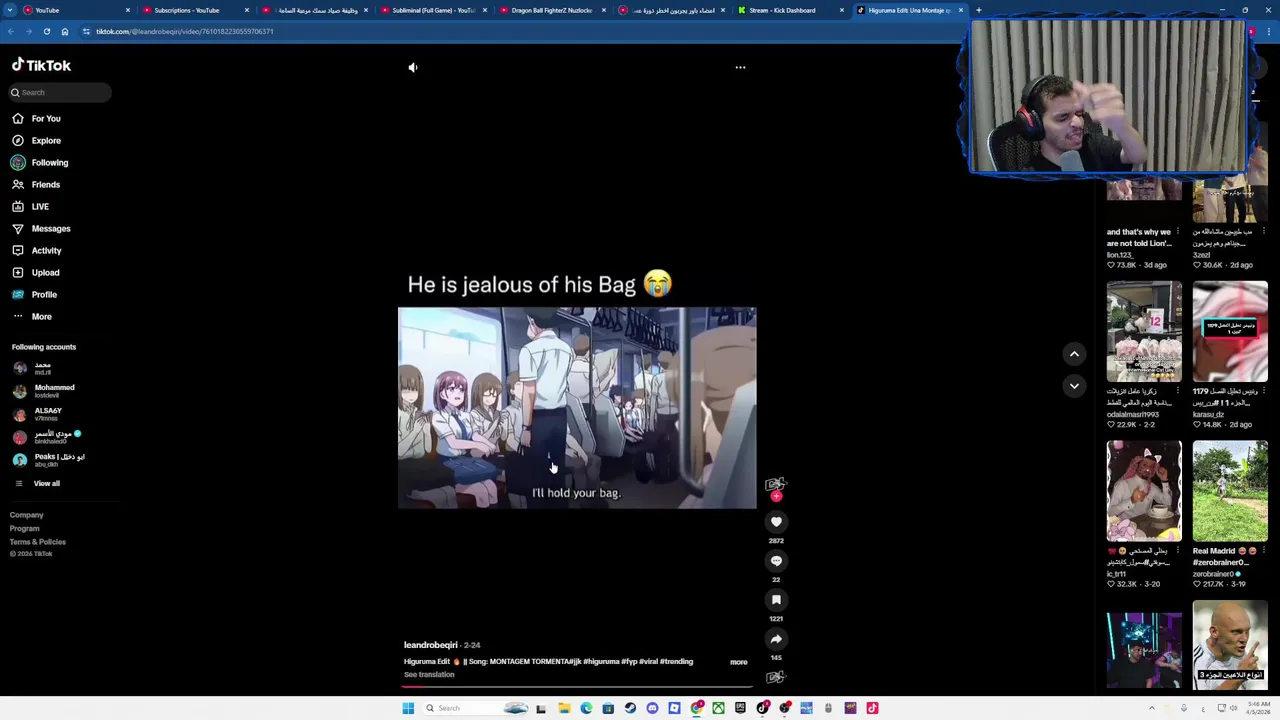This screenshot has width=1280, height=720.
Task: Open comments via the speech bubble icon
Action: point(776,561)
